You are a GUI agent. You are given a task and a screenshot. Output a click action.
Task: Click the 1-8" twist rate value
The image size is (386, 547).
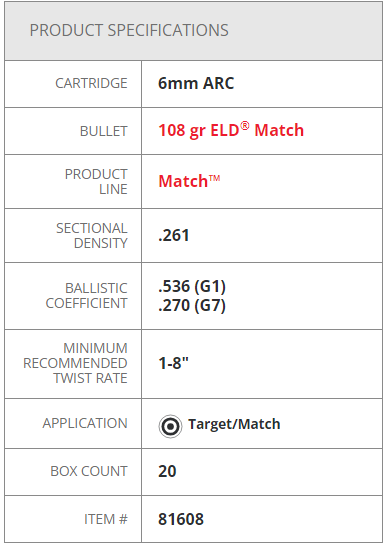tap(173, 363)
